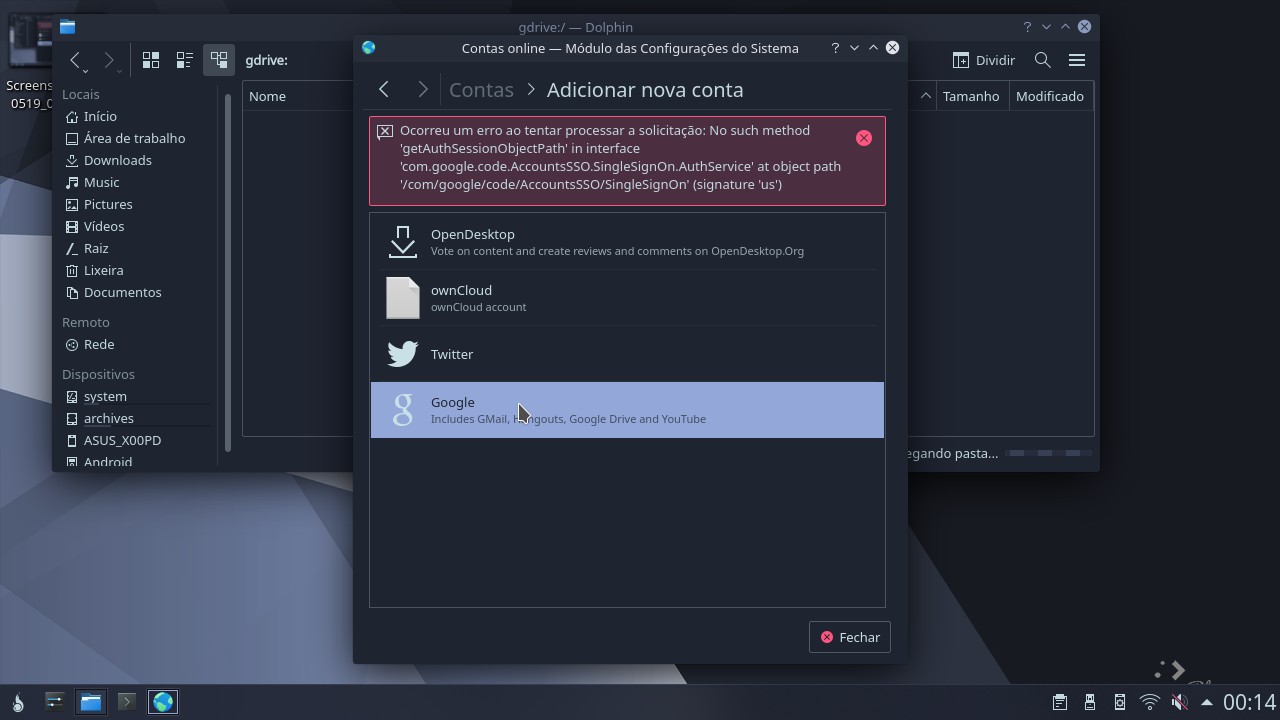Screen dimensions: 1280x720
Task: Dismiss the error message banner
Action: click(x=864, y=138)
